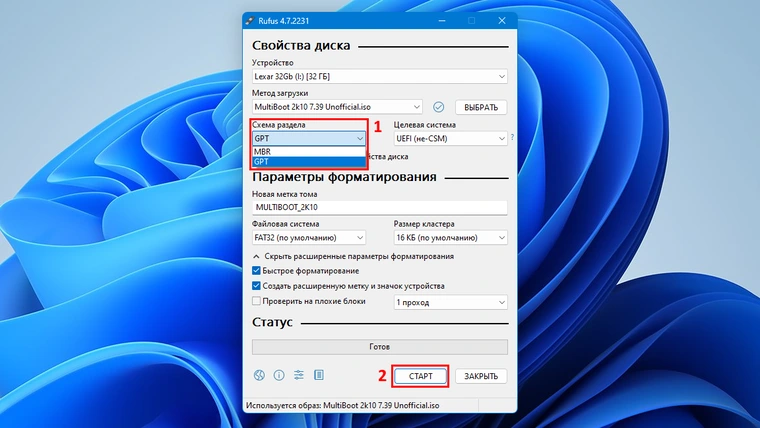Click the help question mark by Целевая система
The width and height of the screenshot is (760, 428).
(x=513, y=137)
